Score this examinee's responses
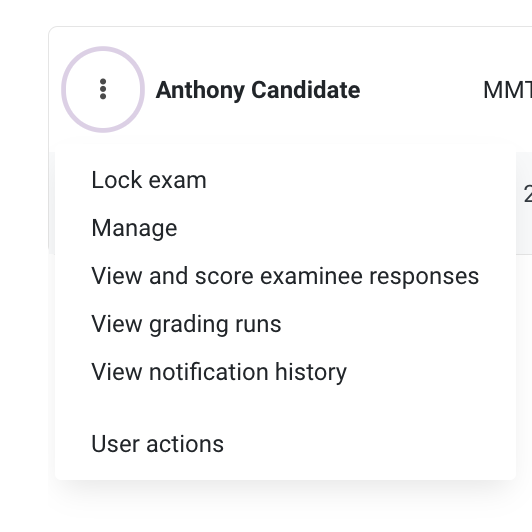Screen dimensions: 532x532 coord(285,276)
